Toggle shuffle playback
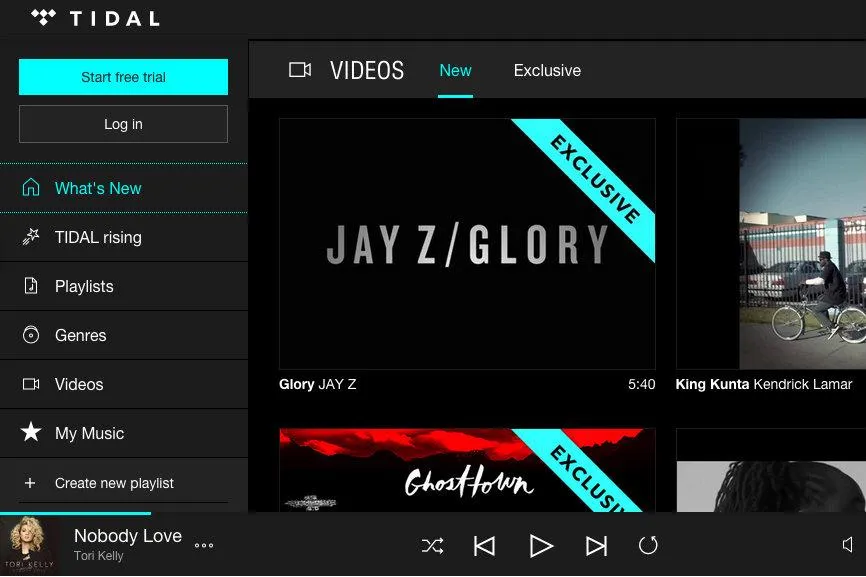Image resolution: width=866 pixels, height=577 pixels. click(432, 546)
